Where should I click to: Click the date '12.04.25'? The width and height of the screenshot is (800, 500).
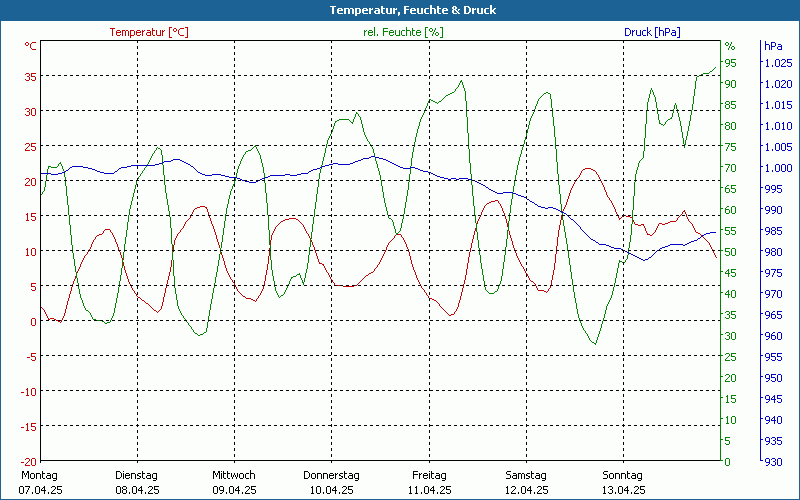pyautogui.click(x=527, y=490)
